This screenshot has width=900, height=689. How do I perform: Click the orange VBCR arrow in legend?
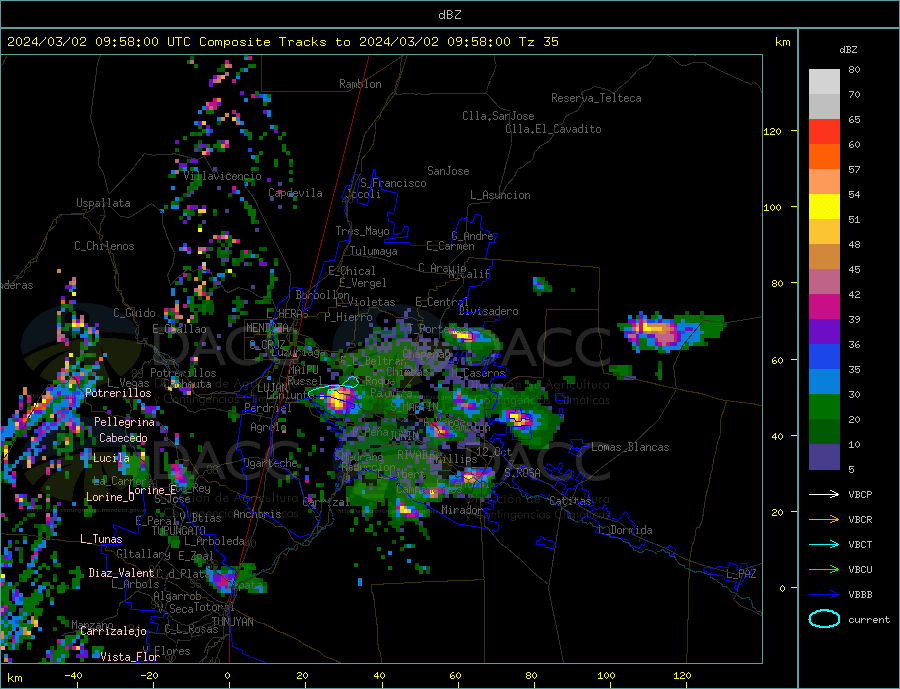pyautogui.click(x=824, y=520)
